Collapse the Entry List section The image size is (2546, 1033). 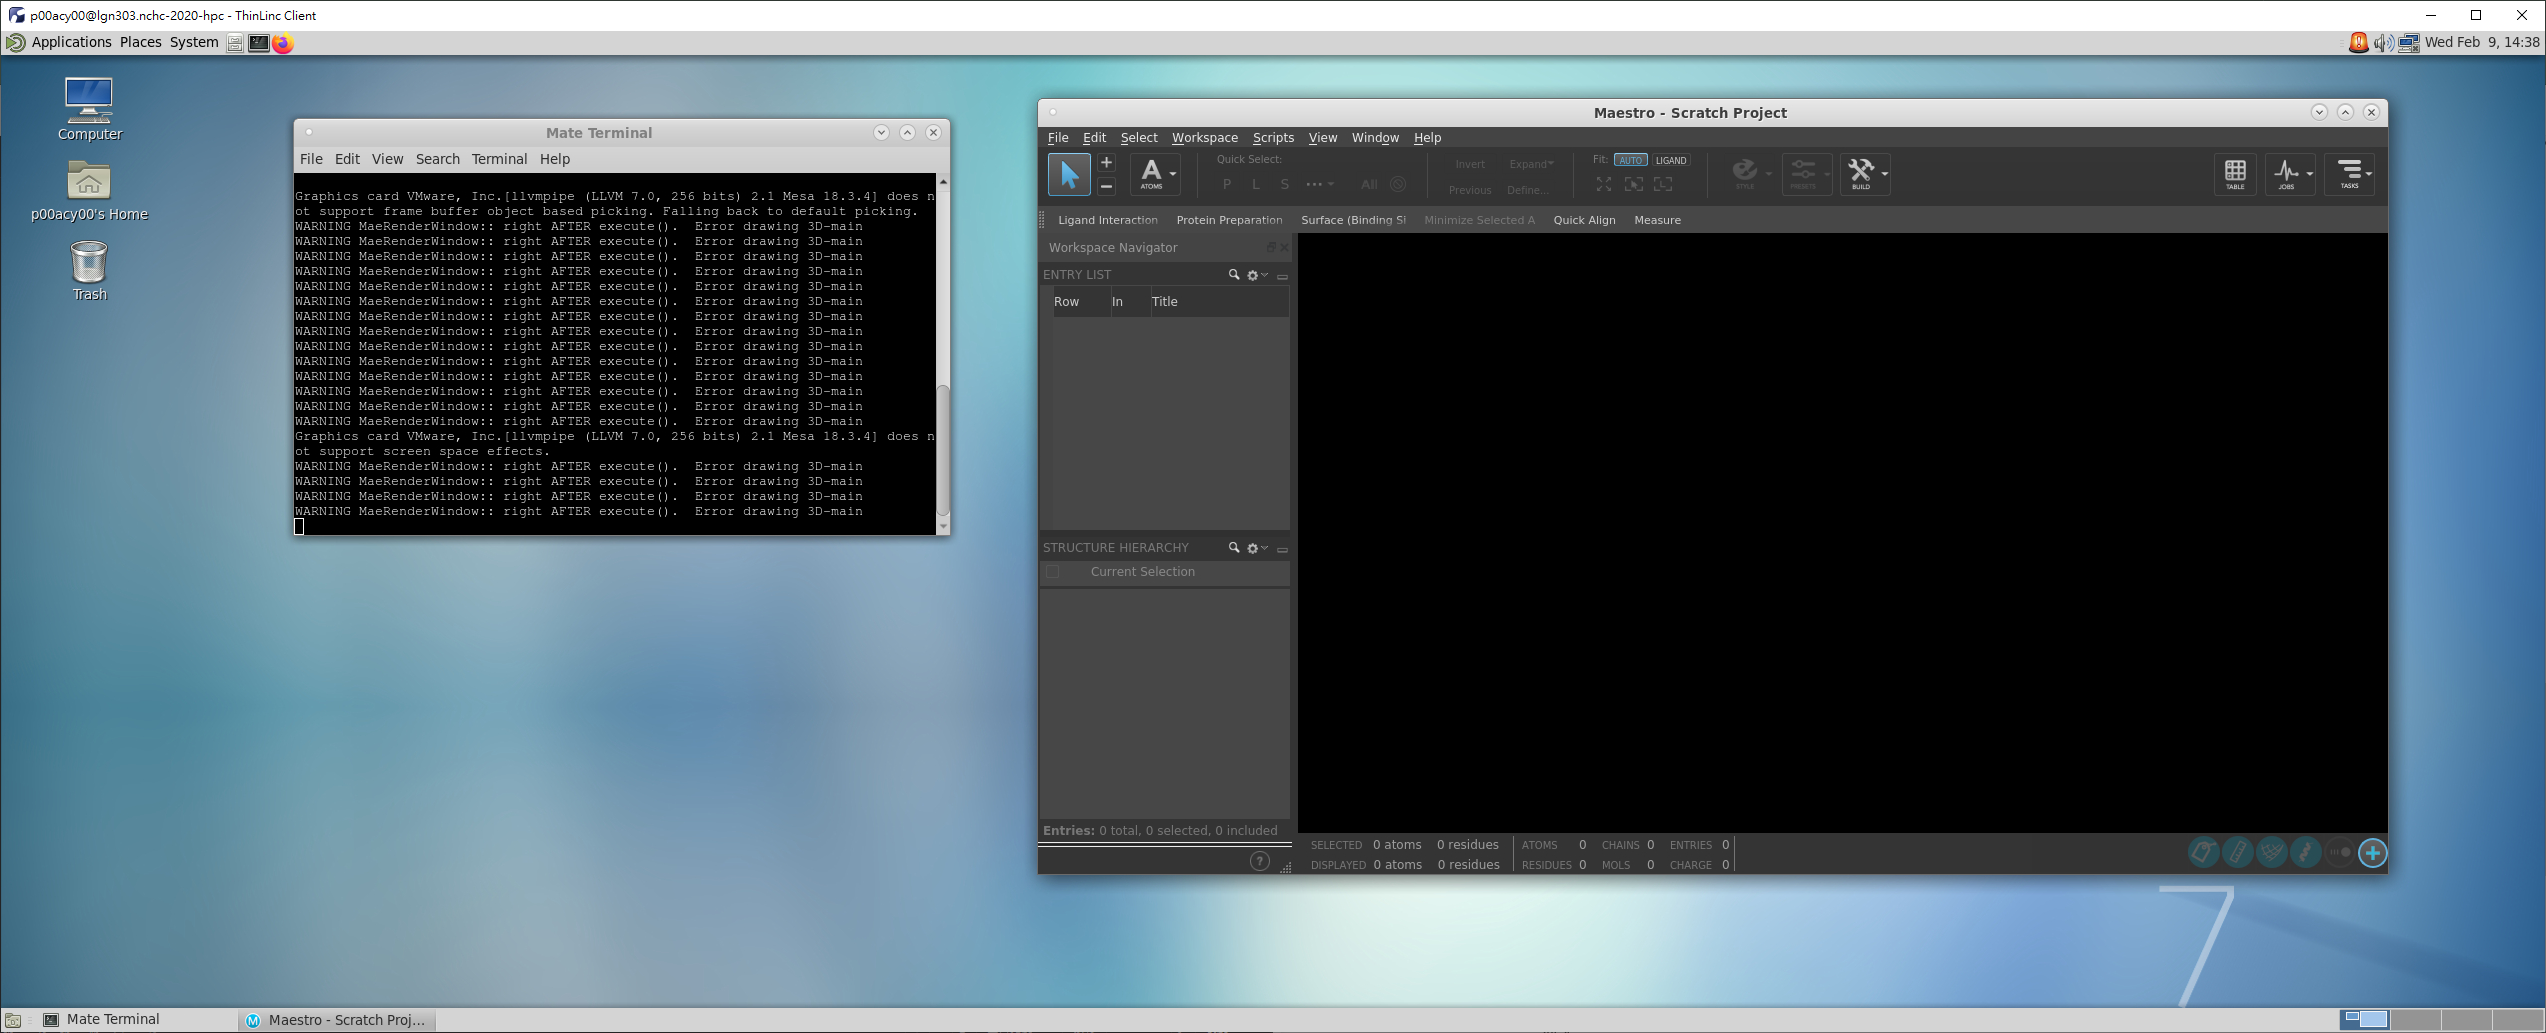(1282, 276)
